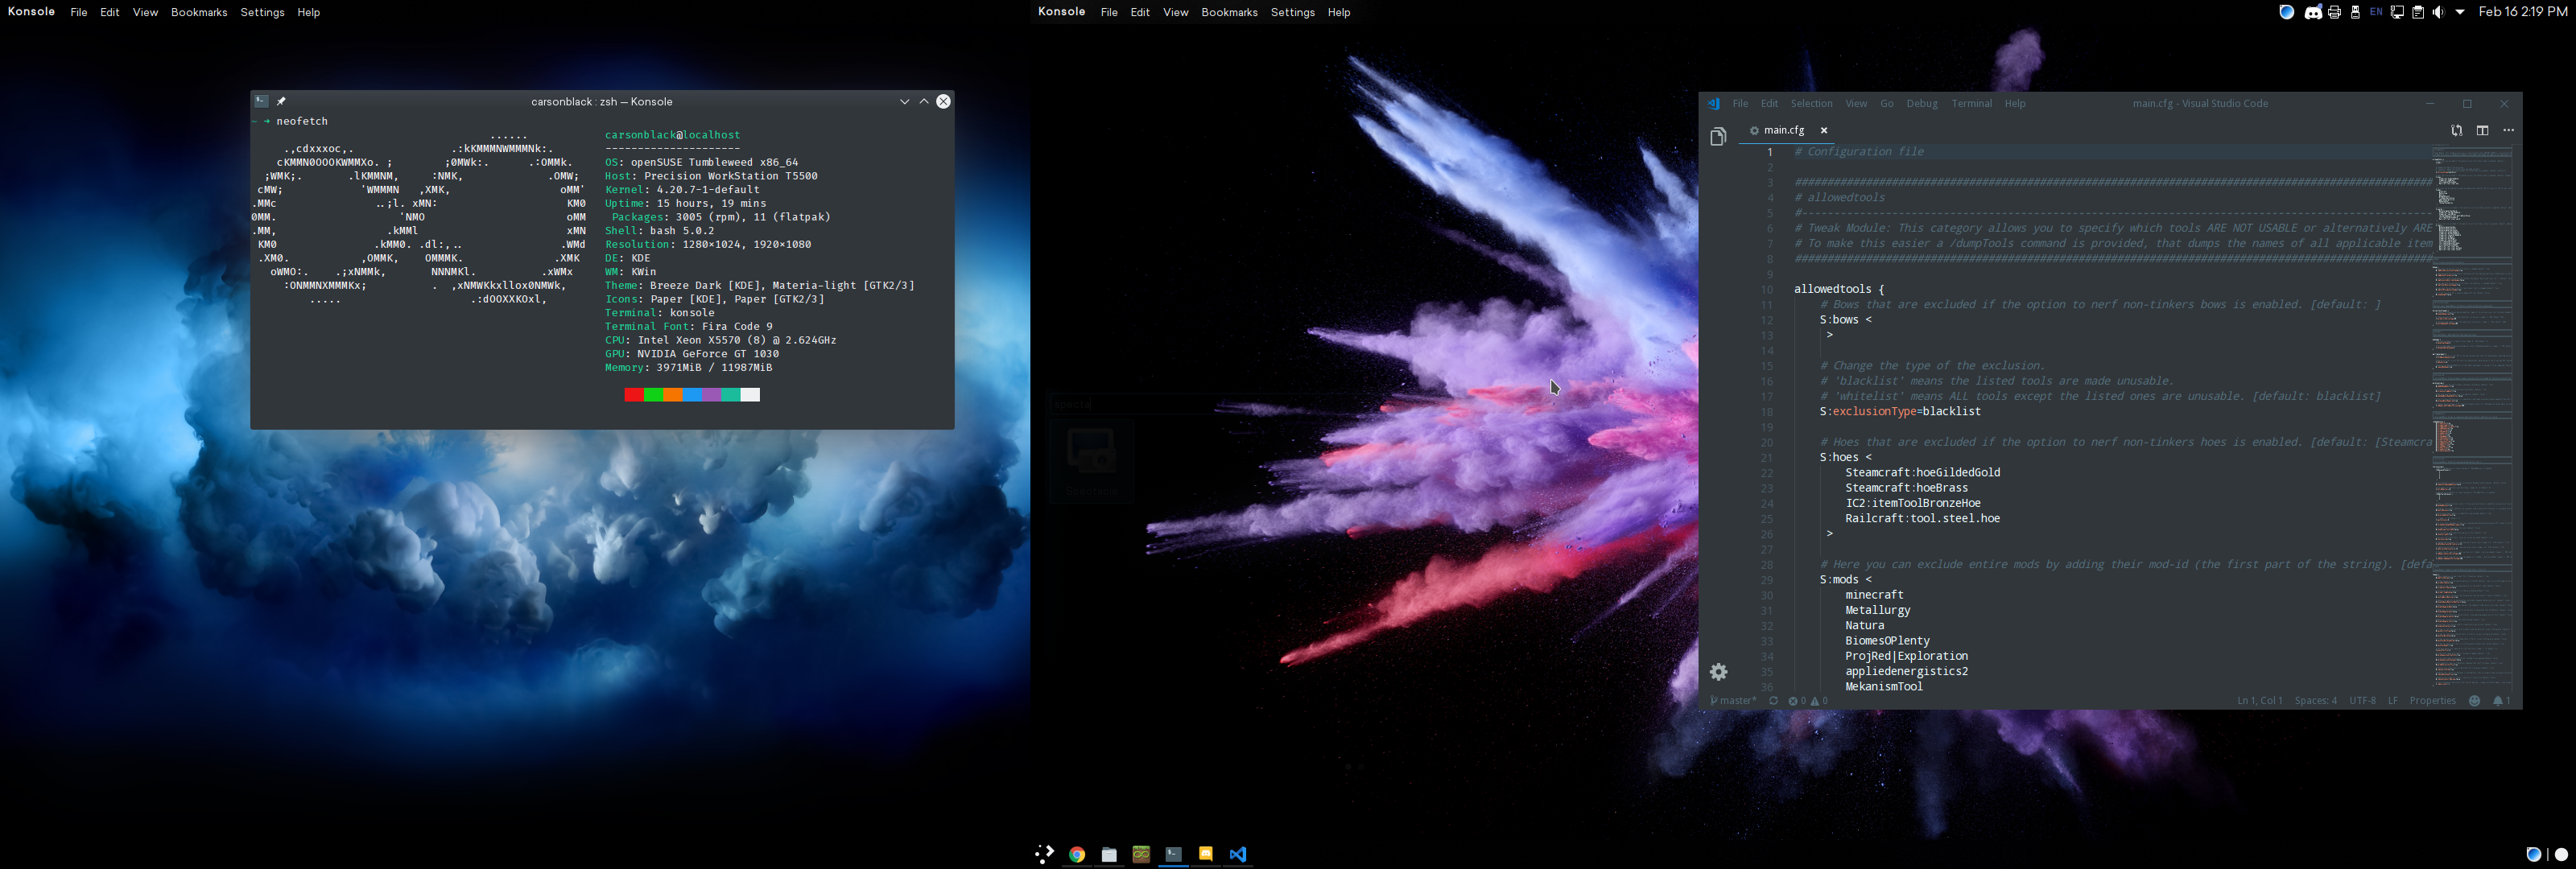Expand hidden system tray icons arrow
Screen dimensions: 2576x869
pyautogui.click(x=2460, y=13)
